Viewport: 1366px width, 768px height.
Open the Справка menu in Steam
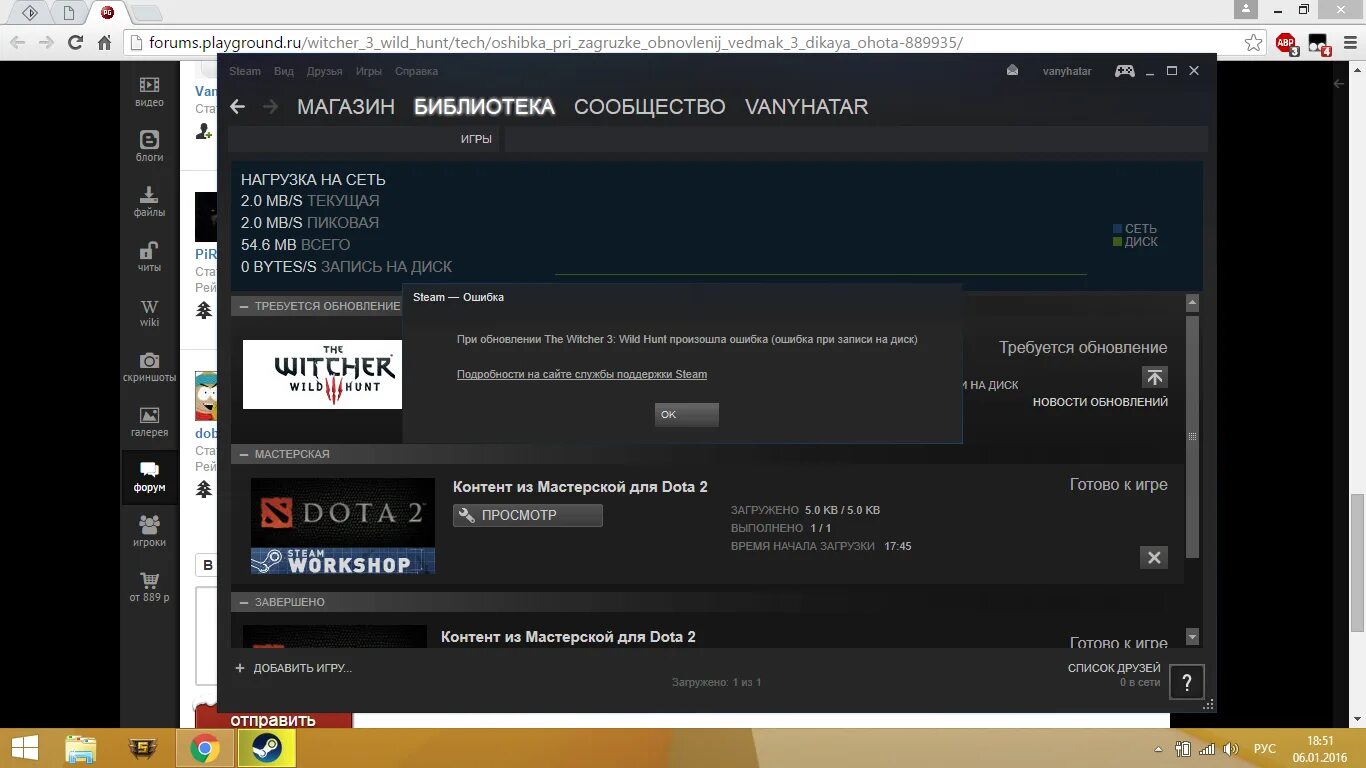pyautogui.click(x=416, y=71)
